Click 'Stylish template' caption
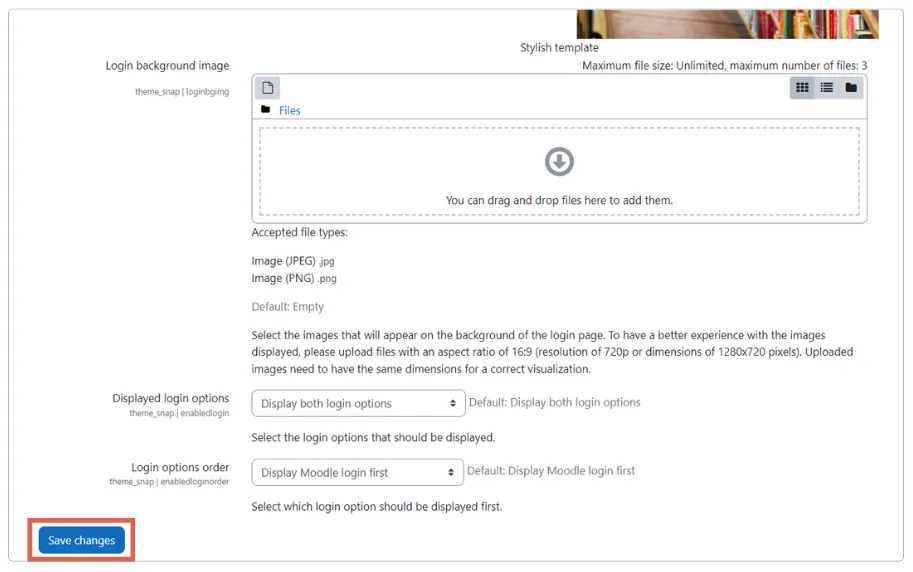913x572 pixels. coord(559,48)
